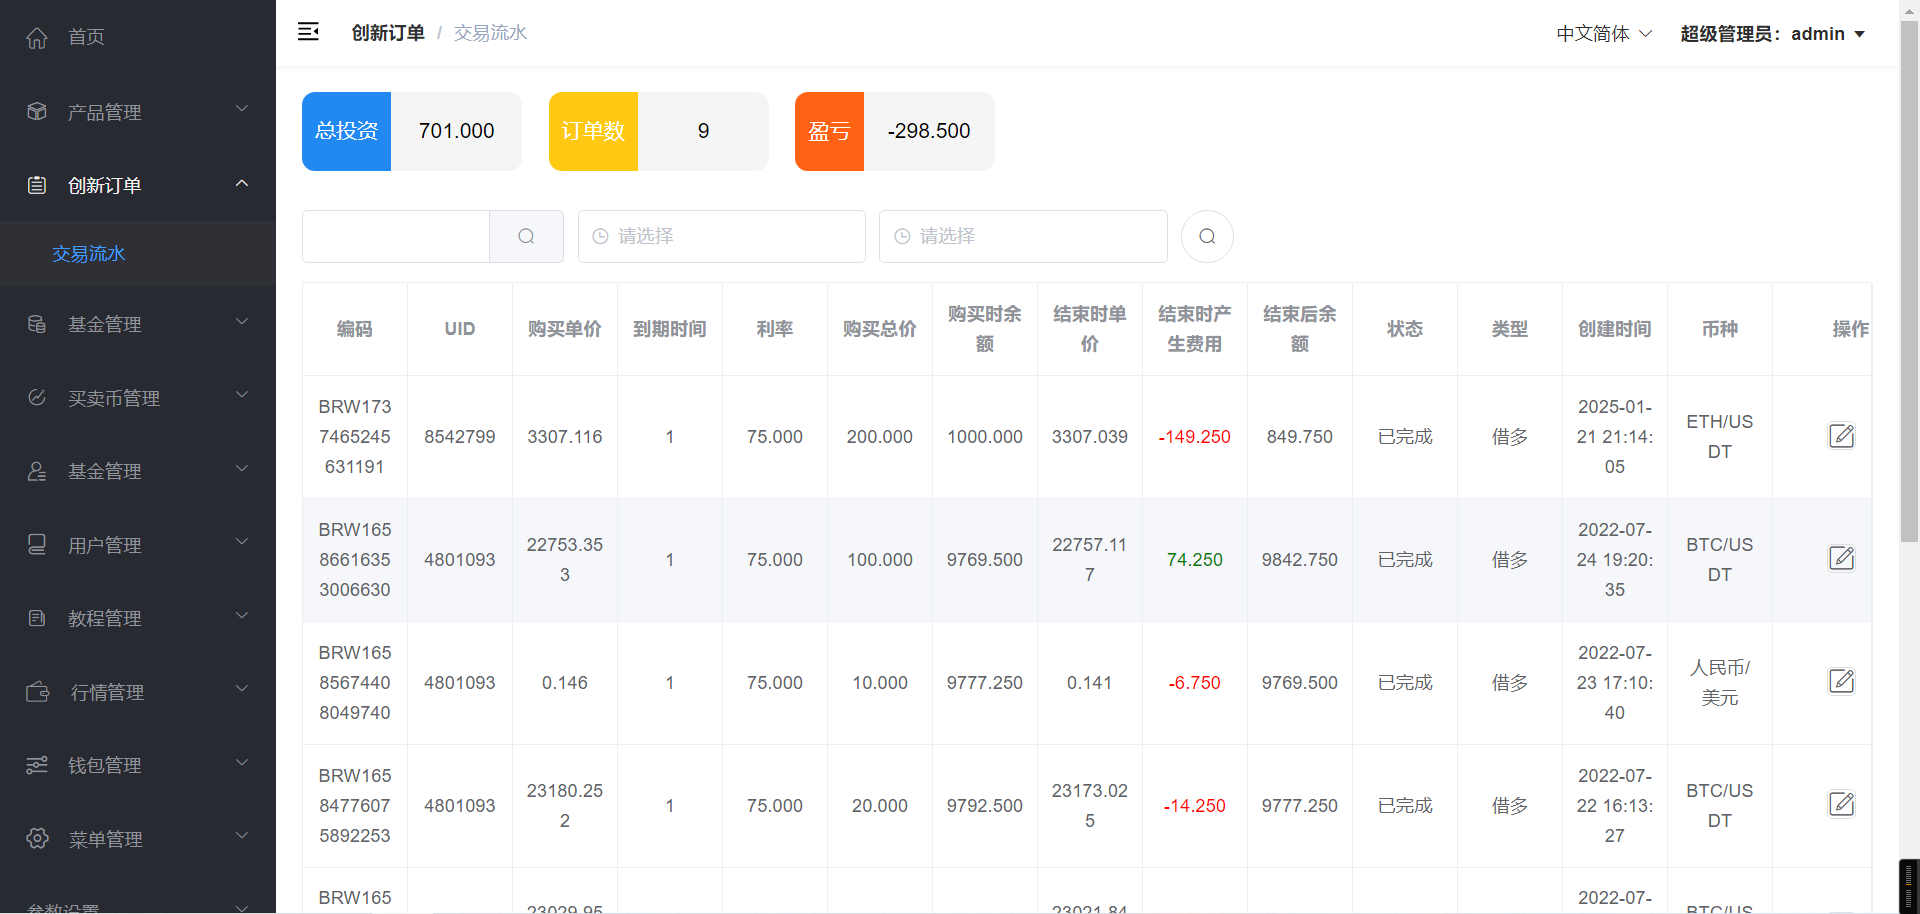This screenshot has height=914, width=1920.
Task: Click the round search button beside date filters
Action: [1207, 236]
